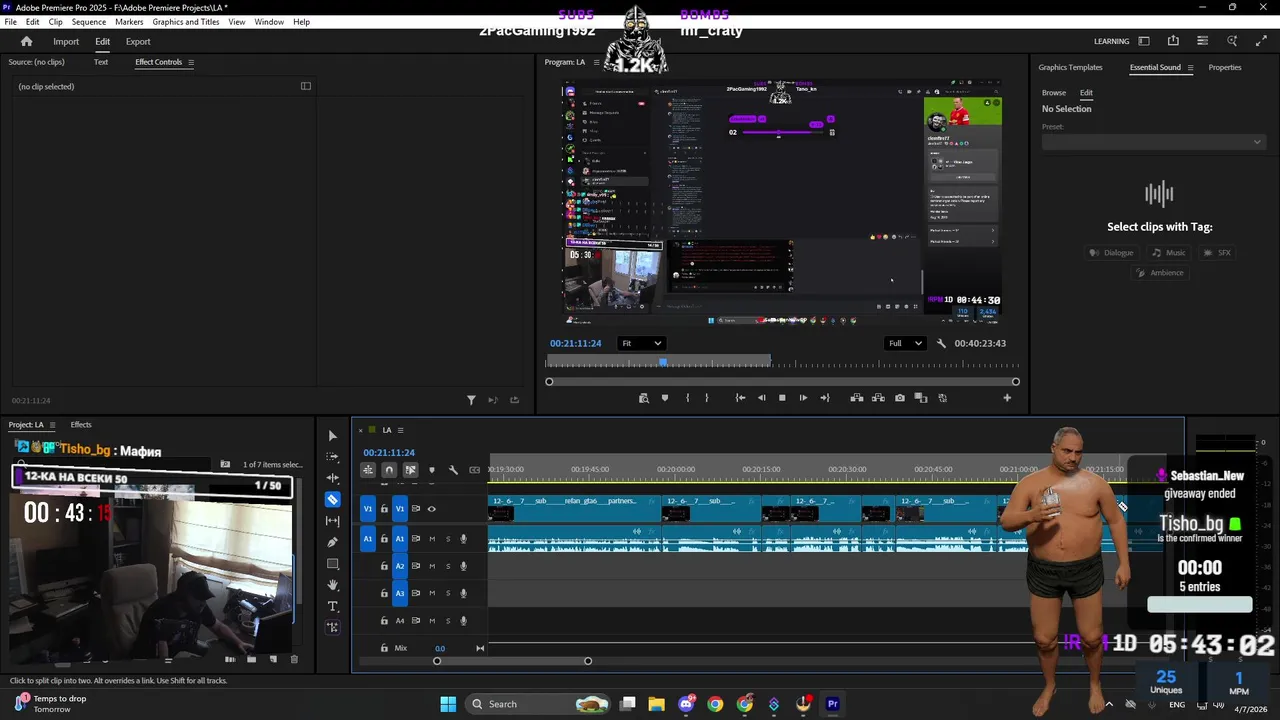Click the LEARNING workspace label
Viewport: 1280px width, 720px height.
click(1112, 41)
